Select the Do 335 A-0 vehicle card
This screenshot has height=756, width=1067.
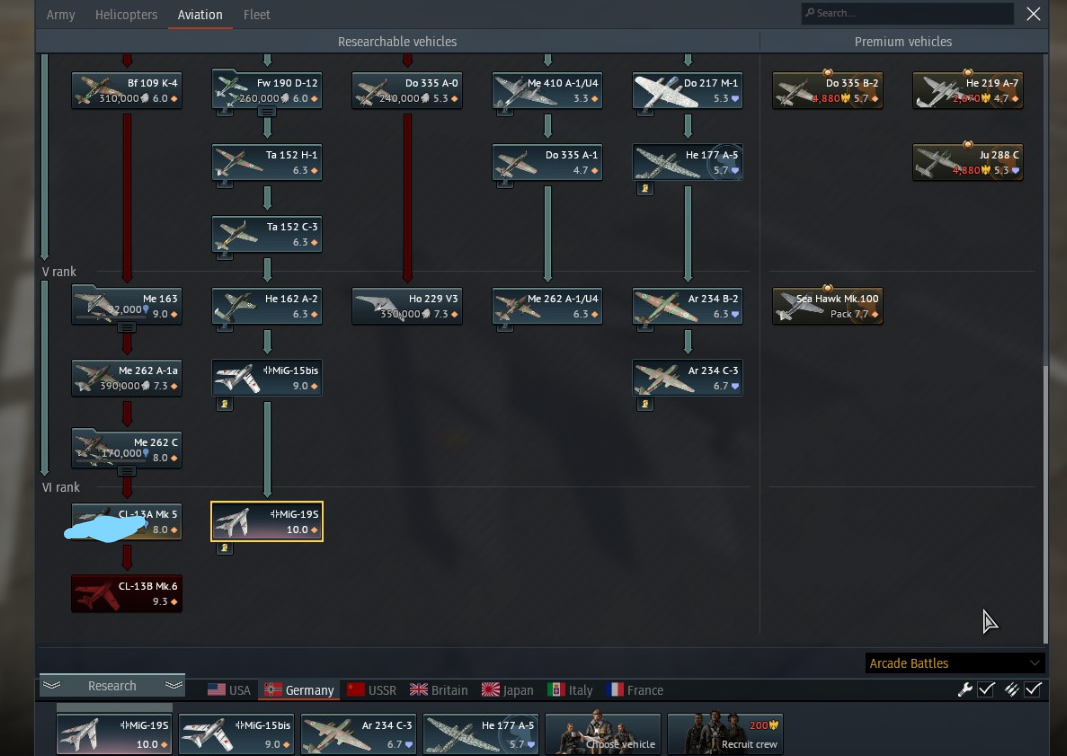407,90
